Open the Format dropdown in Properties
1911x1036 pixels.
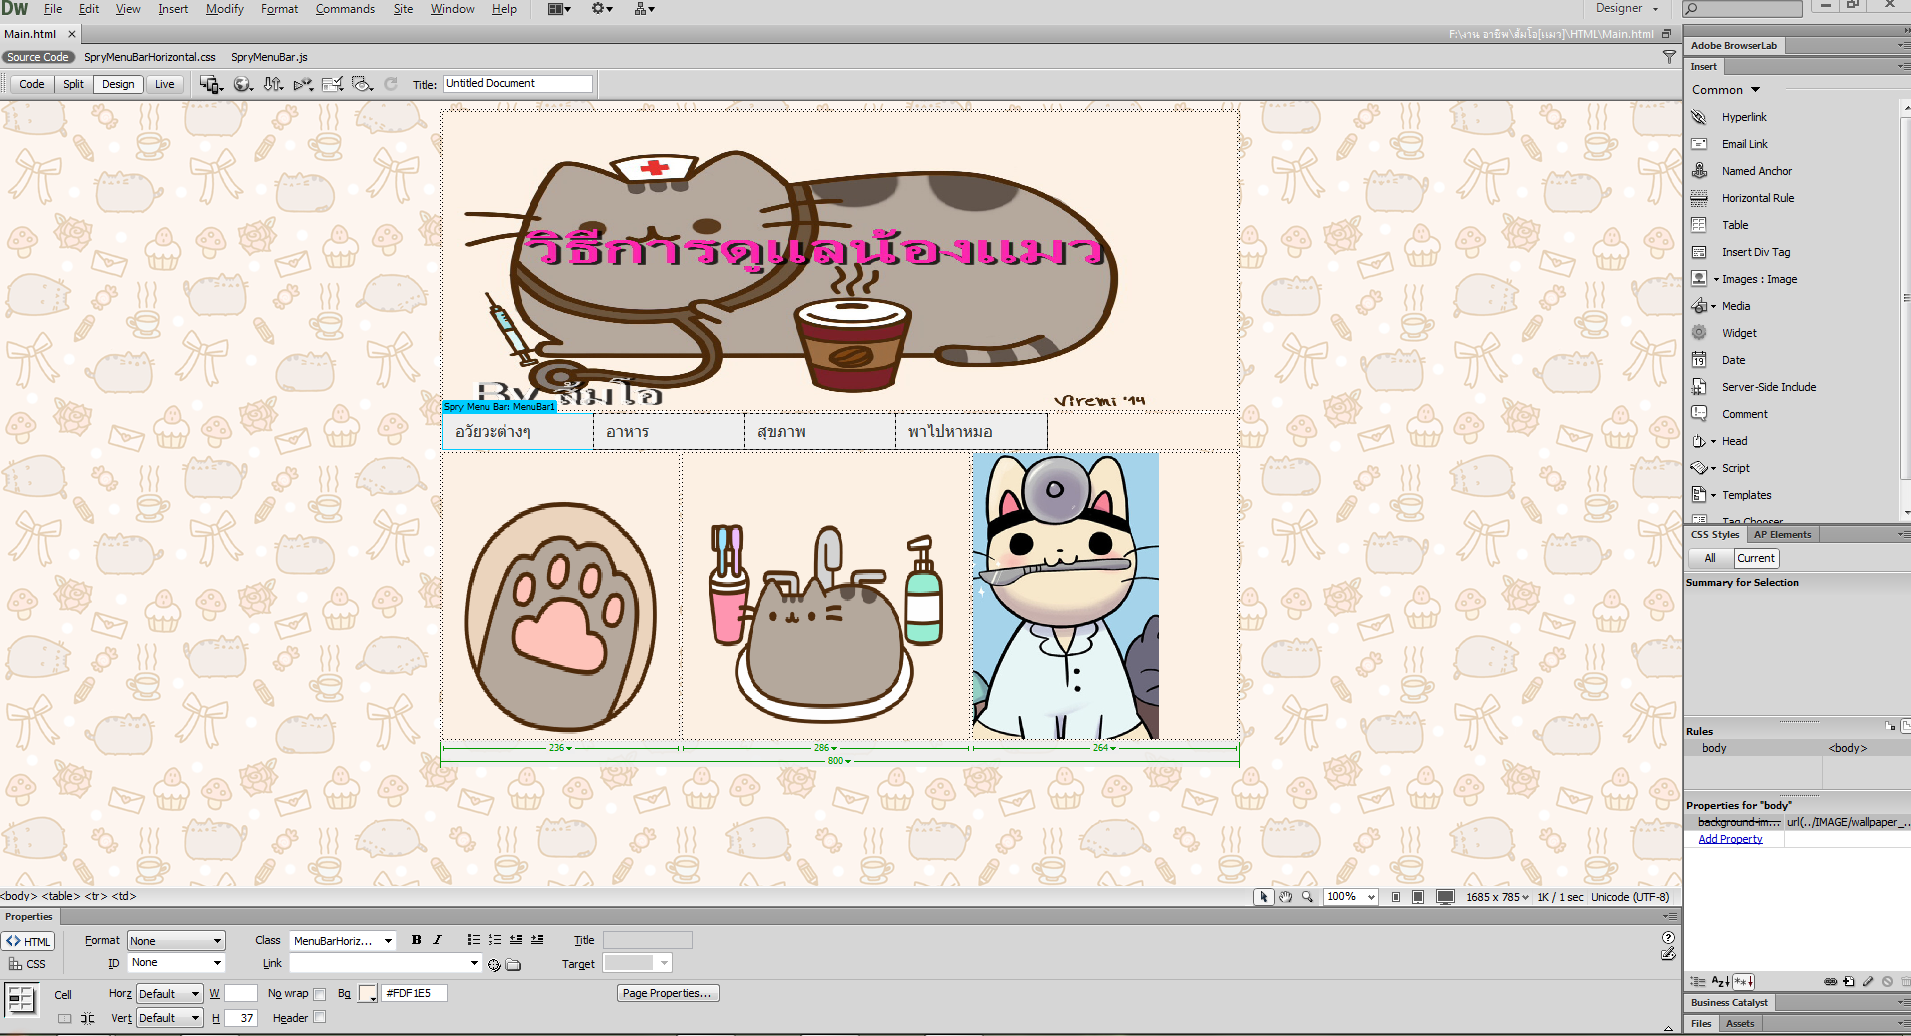(x=176, y=941)
